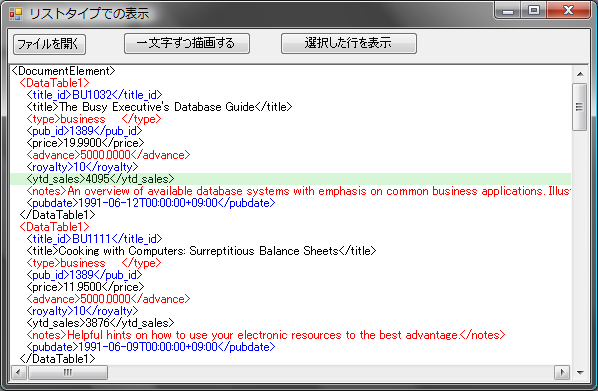
Task: Click the 選択した行を表示 button
Action: coord(349,43)
